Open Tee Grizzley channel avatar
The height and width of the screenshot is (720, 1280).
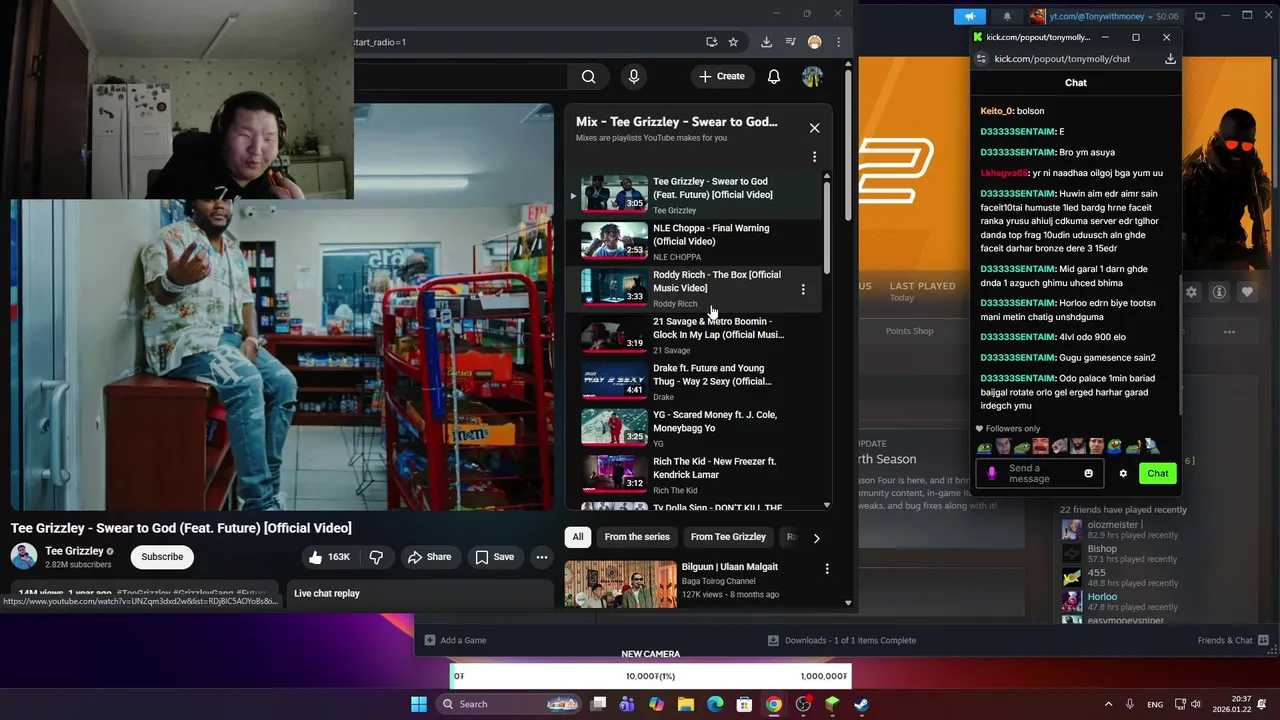click(24, 556)
